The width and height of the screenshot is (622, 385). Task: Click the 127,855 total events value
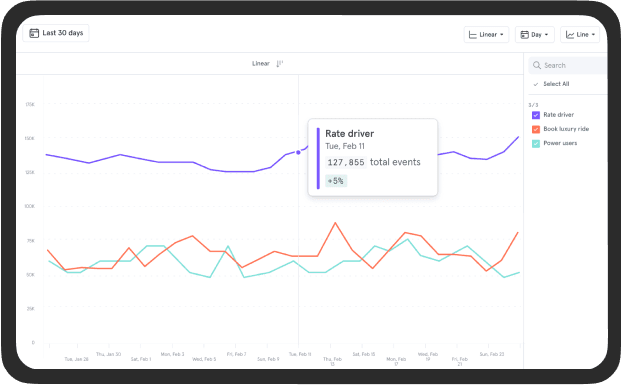[x=346, y=162]
